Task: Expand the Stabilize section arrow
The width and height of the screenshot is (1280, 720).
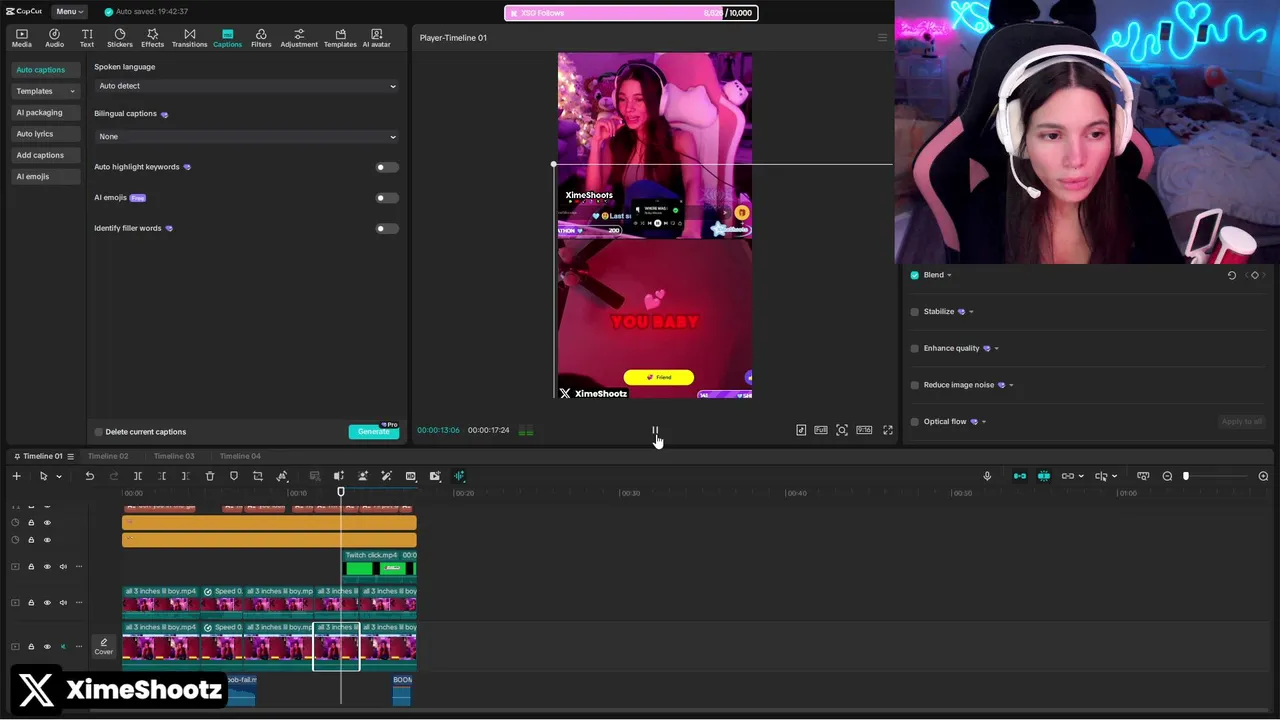Action: pos(971,312)
